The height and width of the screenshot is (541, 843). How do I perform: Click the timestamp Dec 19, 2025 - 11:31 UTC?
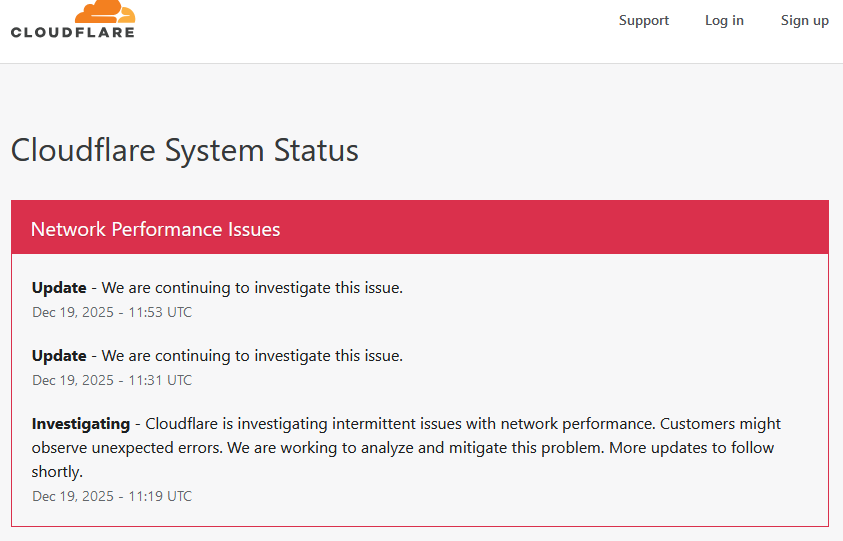tap(112, 380)
